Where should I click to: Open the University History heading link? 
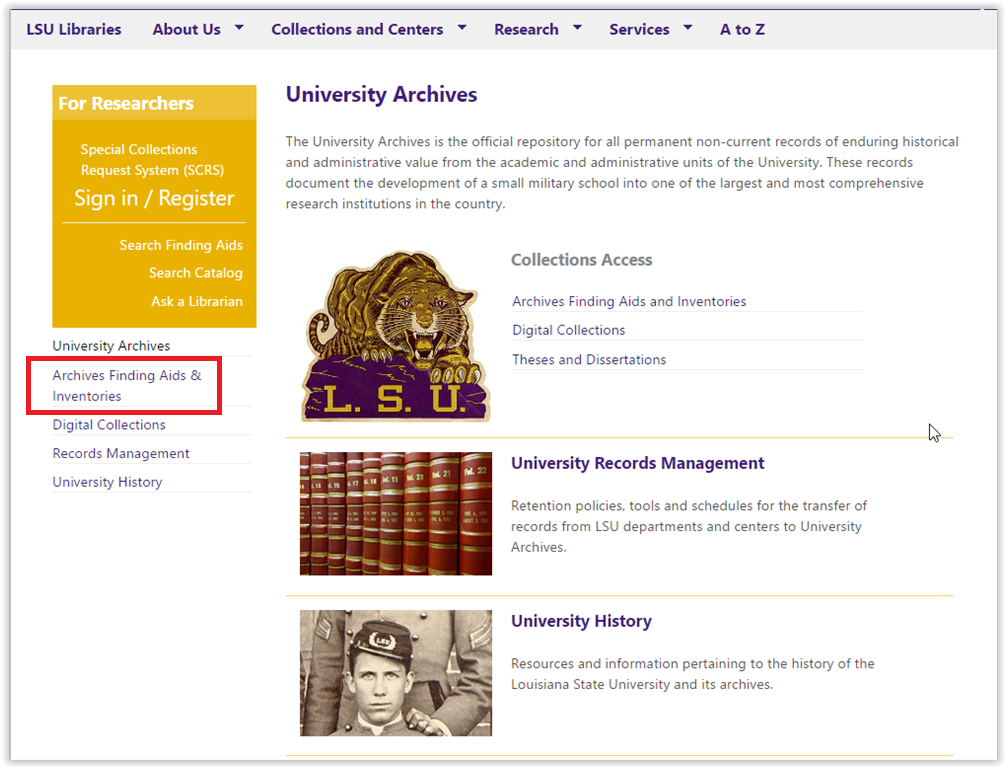tap(581, 621)
